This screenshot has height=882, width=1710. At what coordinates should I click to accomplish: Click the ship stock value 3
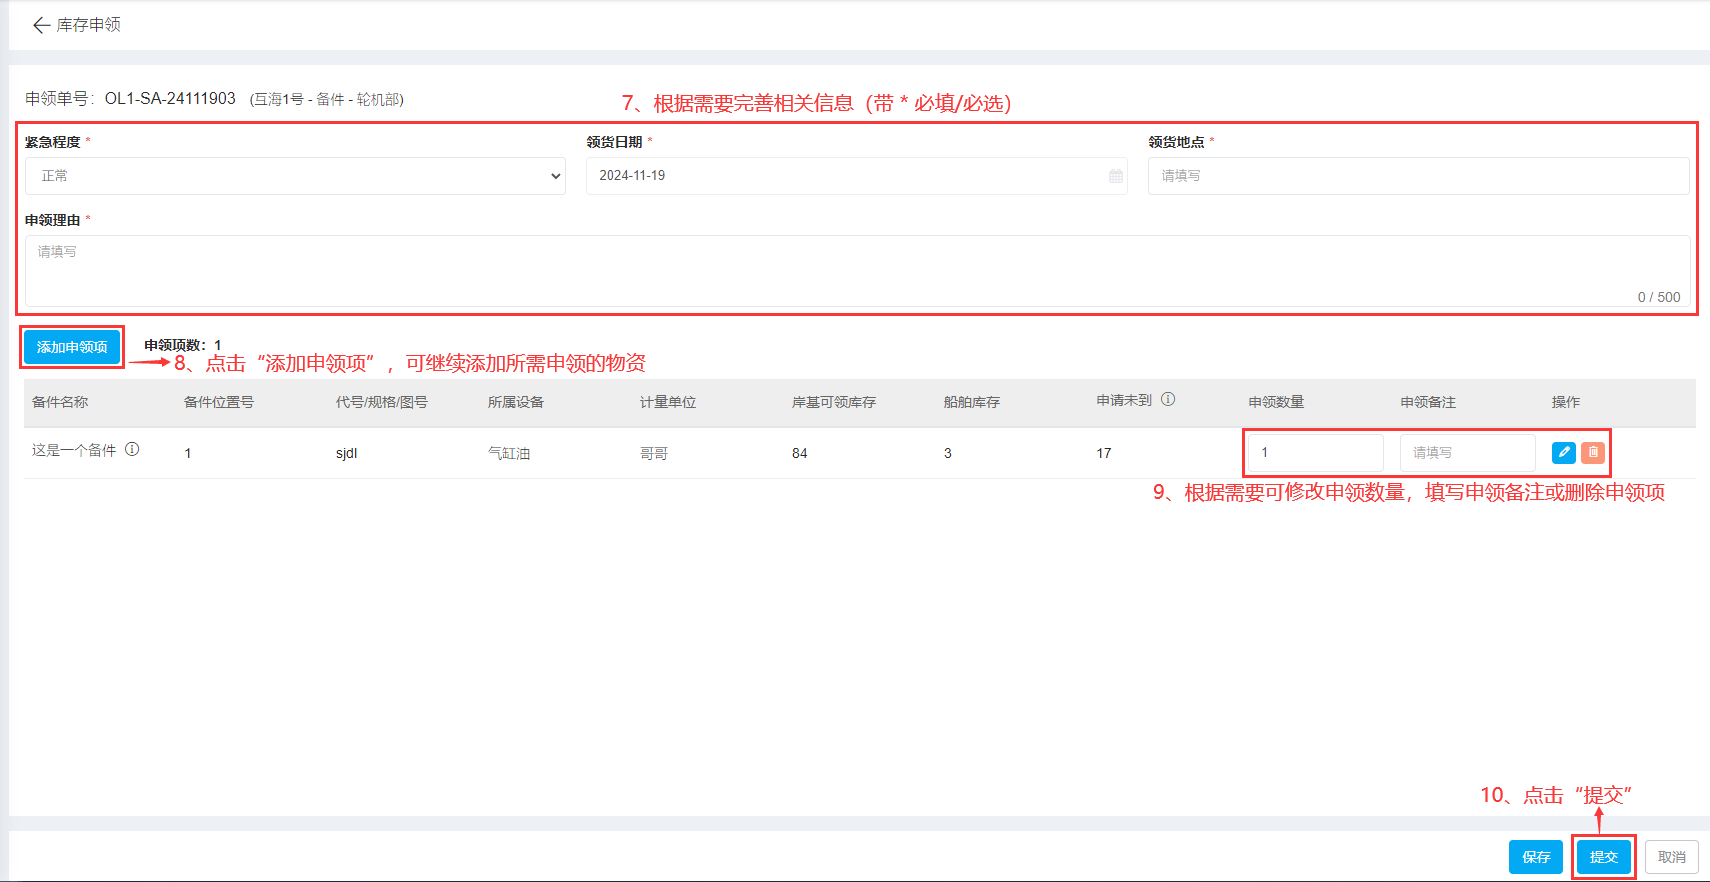948,453
